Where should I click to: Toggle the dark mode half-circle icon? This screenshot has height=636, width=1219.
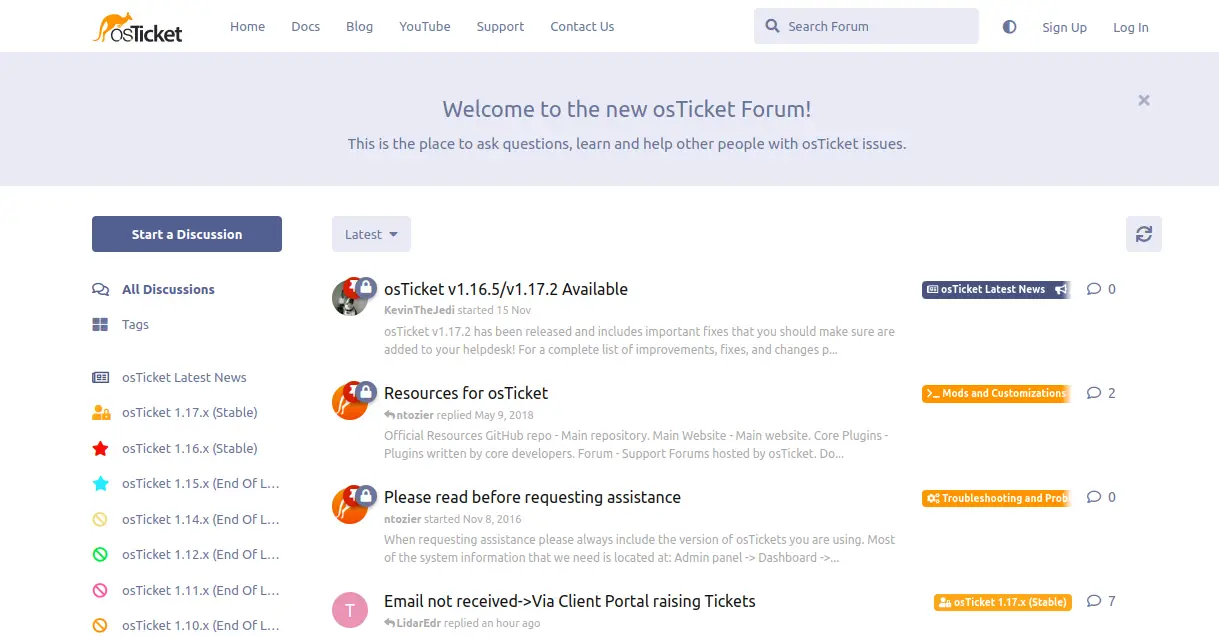click(1009, 27)
